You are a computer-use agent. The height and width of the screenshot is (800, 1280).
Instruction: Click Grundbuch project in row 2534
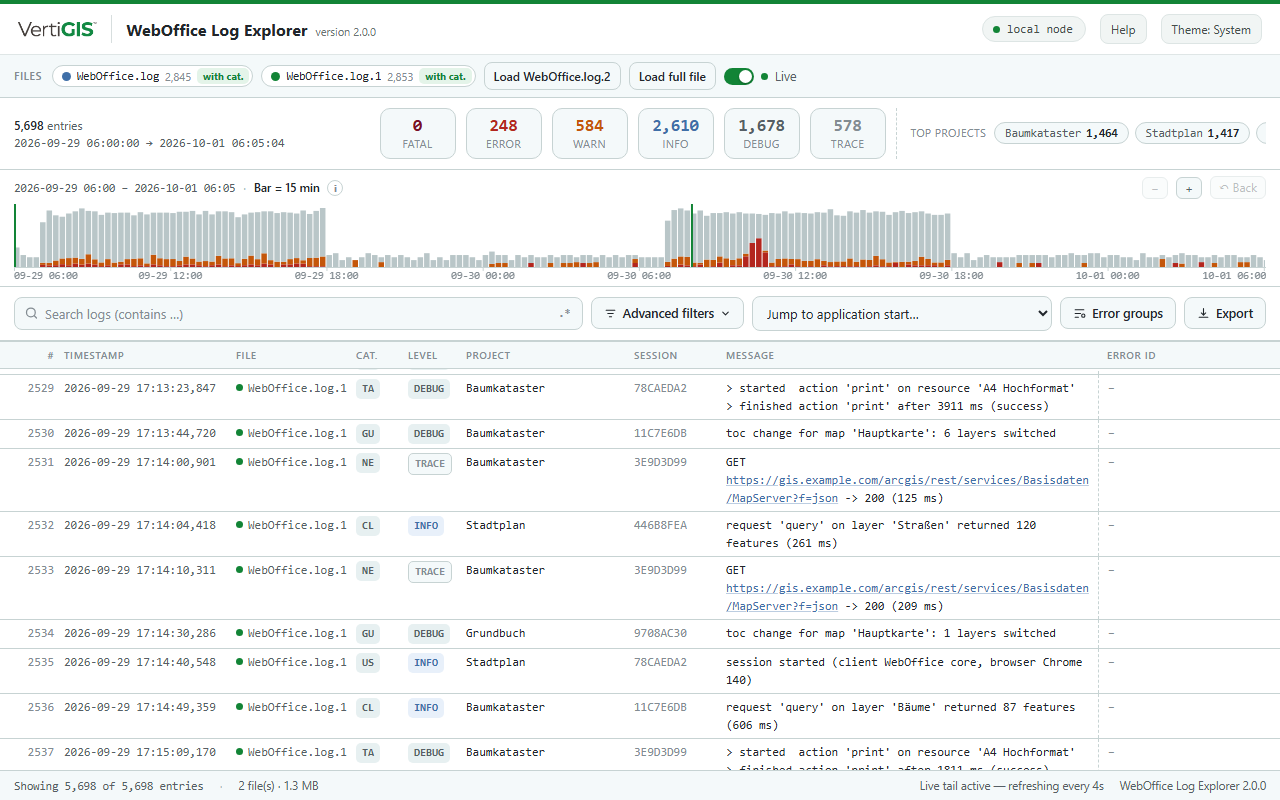[495, 633]
